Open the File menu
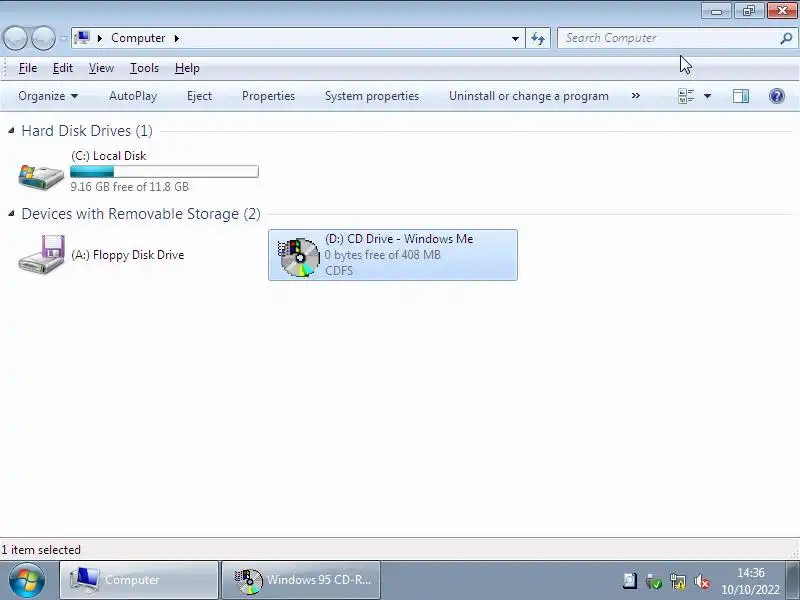The width and height of the screenshot is (800, 600). (x=28, y=68)
